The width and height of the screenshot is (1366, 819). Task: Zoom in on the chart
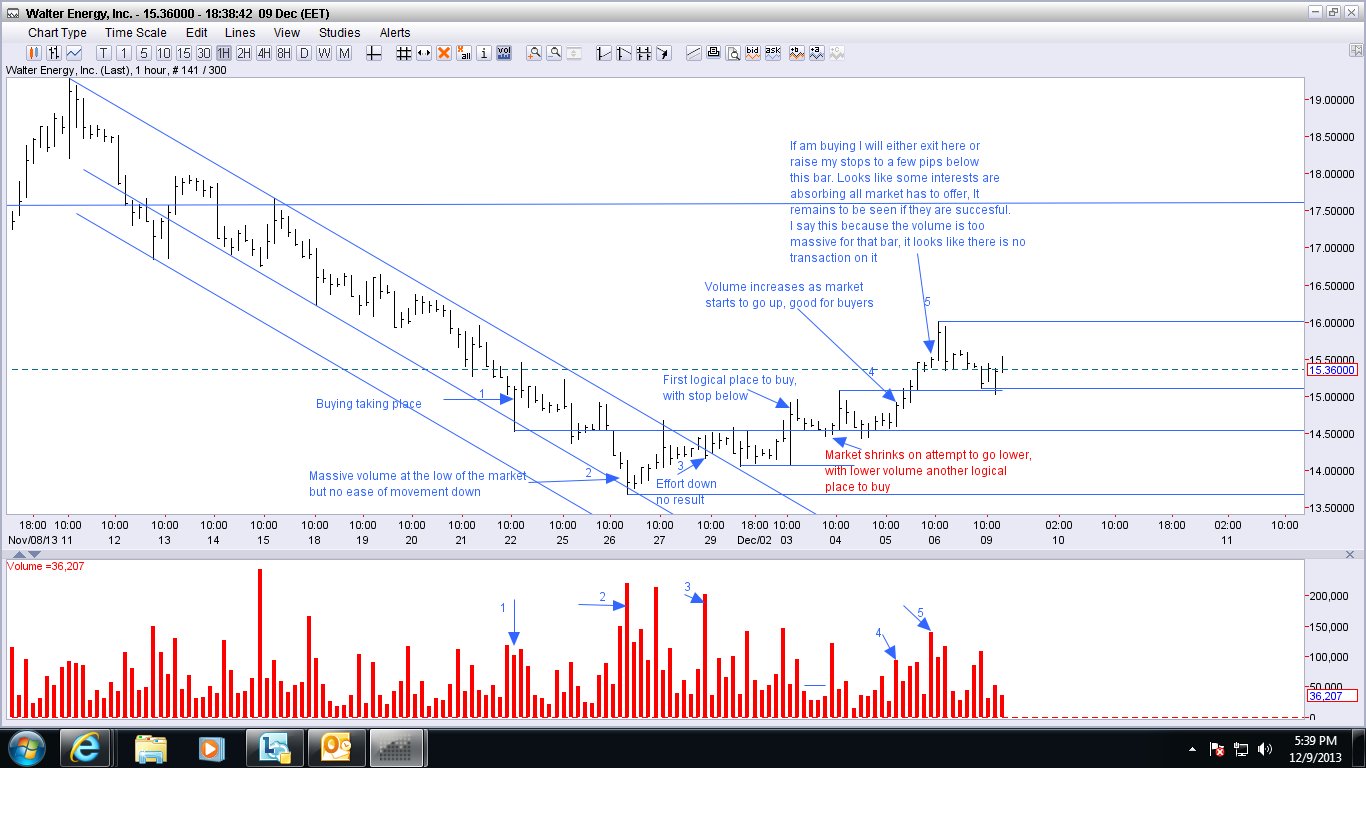[x=534, y=53]
